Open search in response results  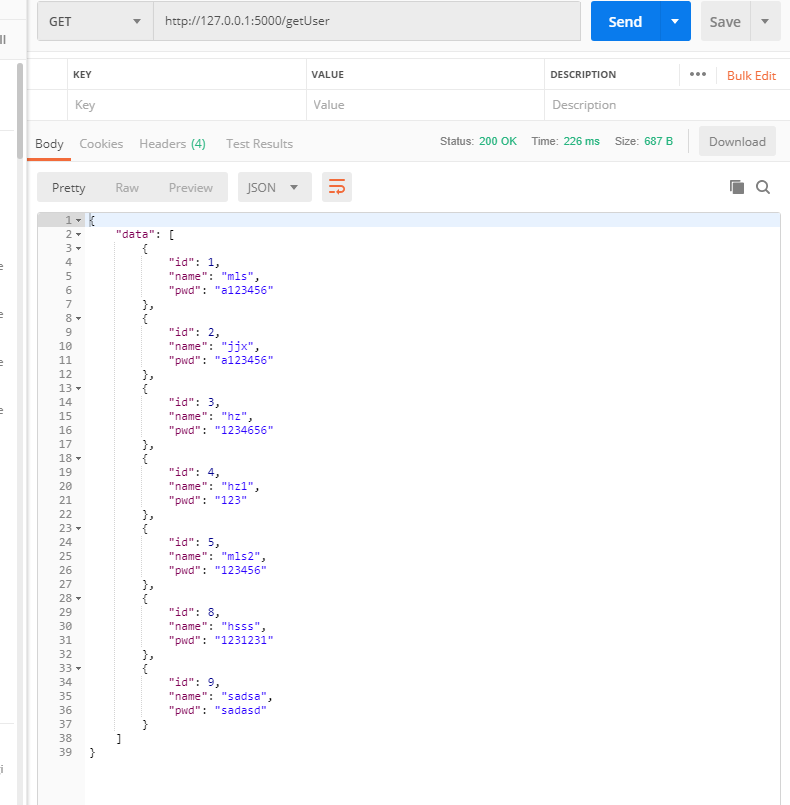click(763, 187)
